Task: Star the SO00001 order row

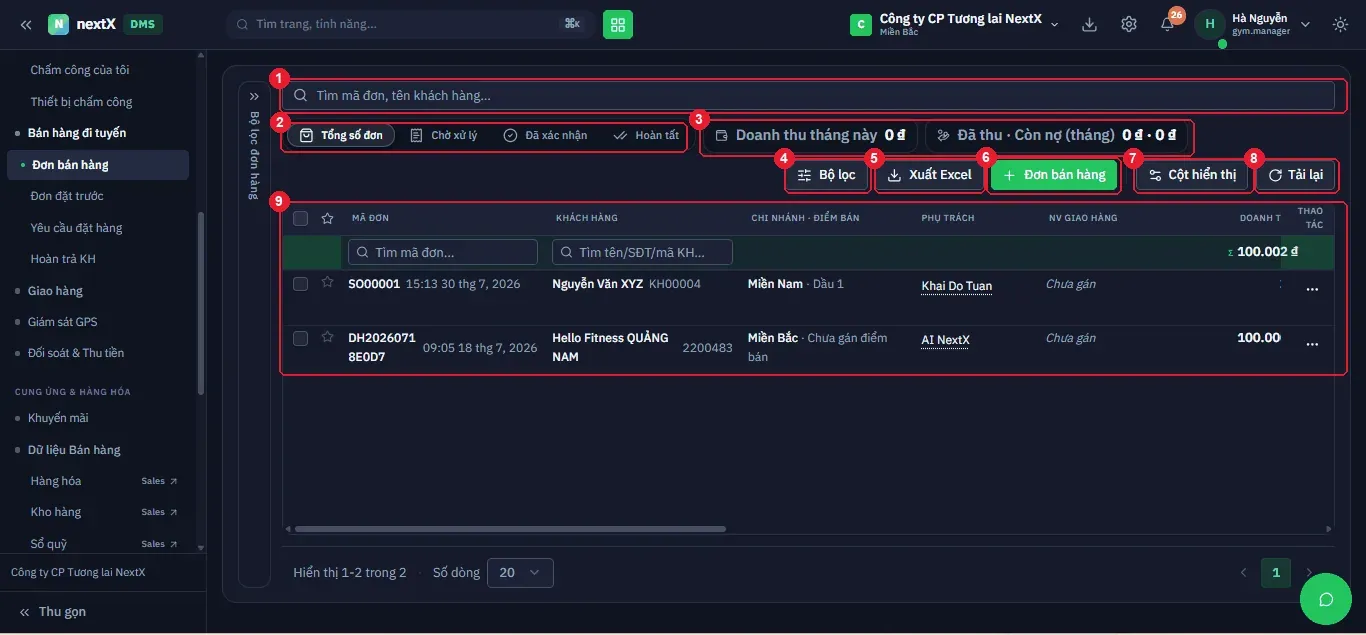Action: point(327,283)
